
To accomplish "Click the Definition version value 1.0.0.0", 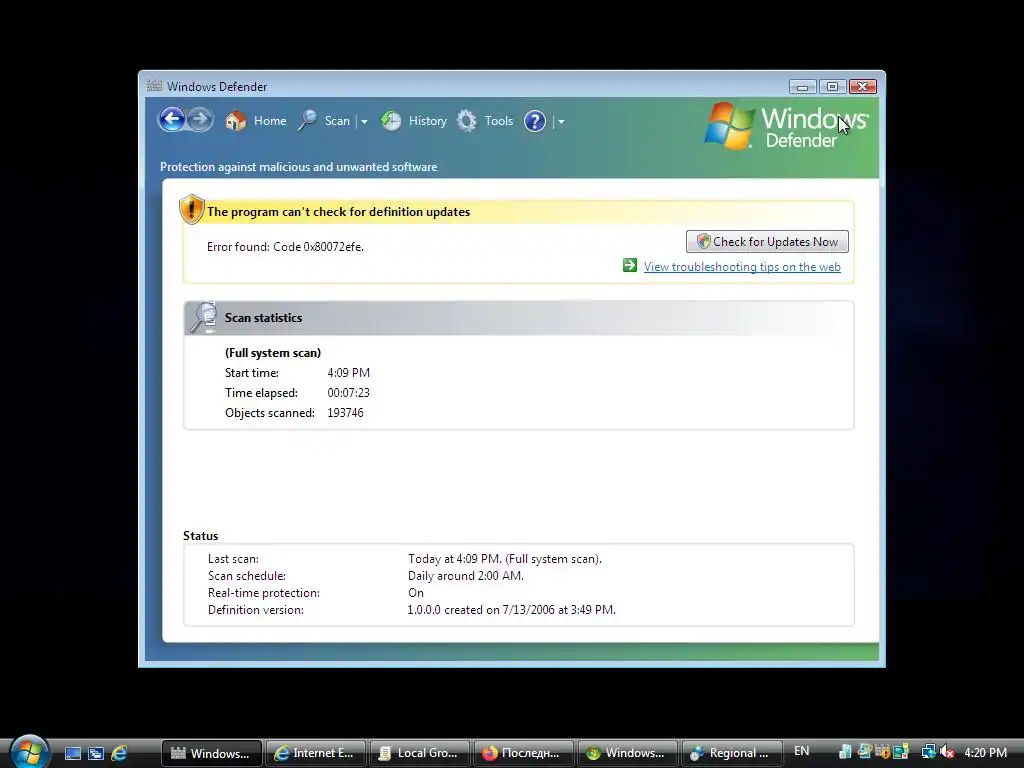I will [424, 610].
